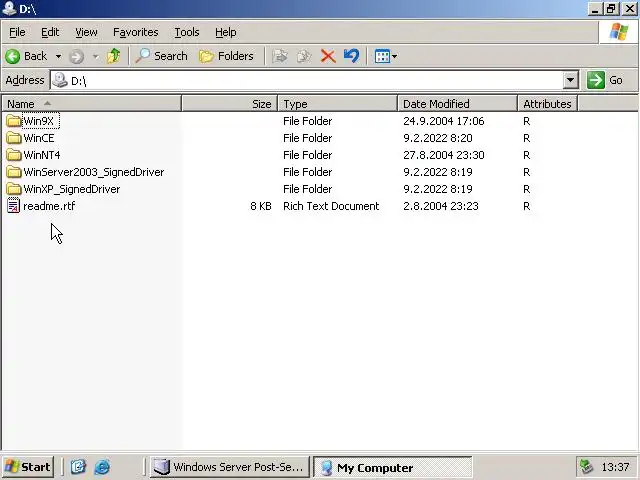This screenshot has height=480, width=640.
Task: Select the WinCE folder icon
Action: 13,138
